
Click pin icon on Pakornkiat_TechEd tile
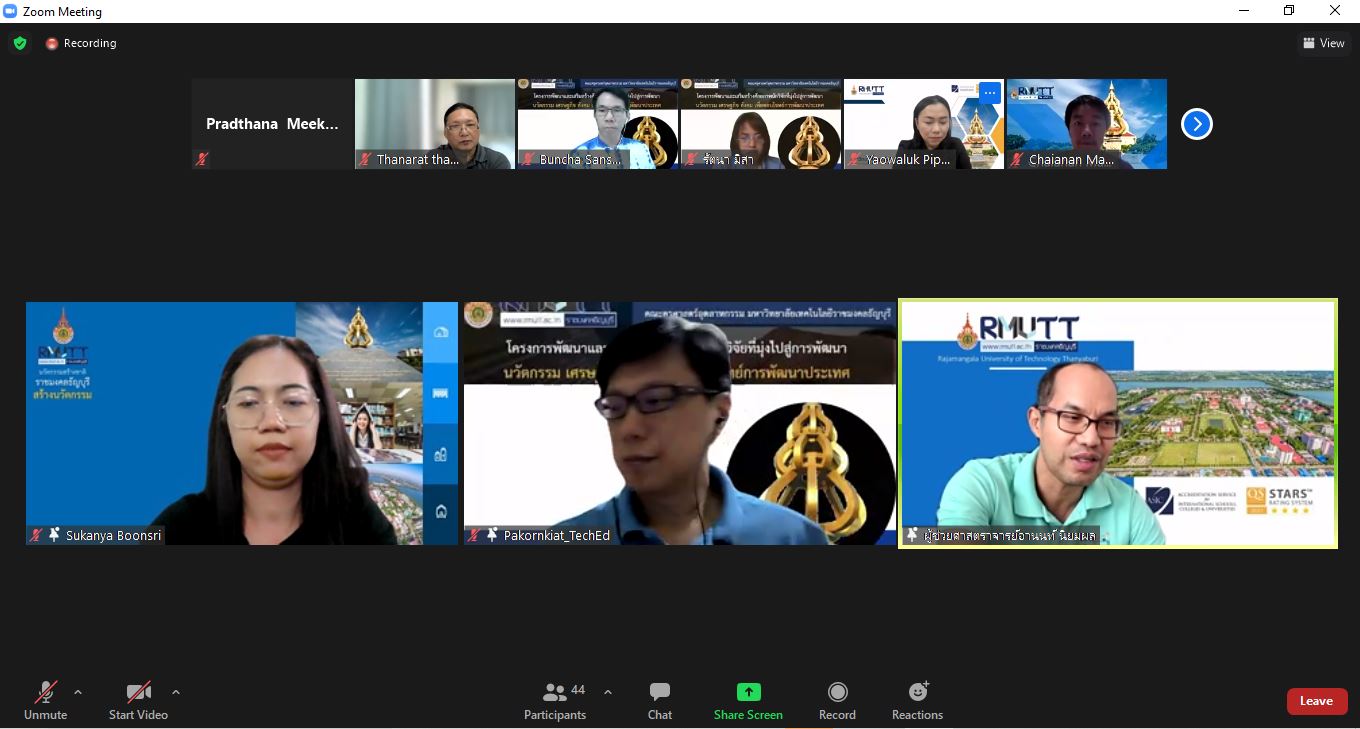[492, 535]
